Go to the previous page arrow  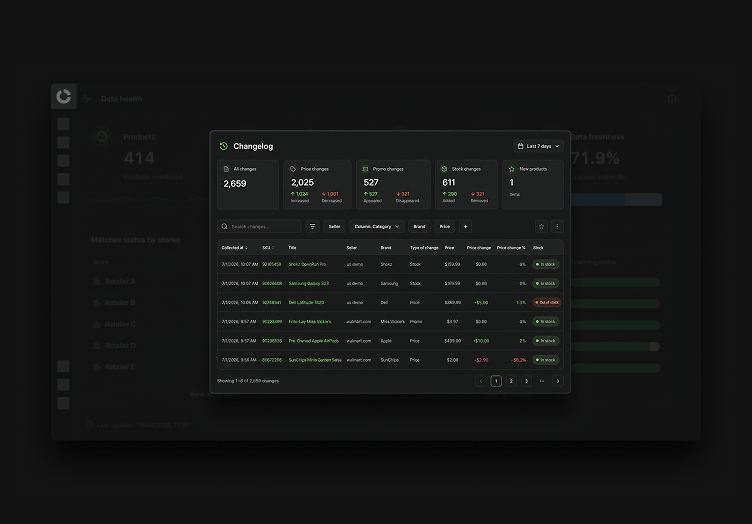pos(481,381)
